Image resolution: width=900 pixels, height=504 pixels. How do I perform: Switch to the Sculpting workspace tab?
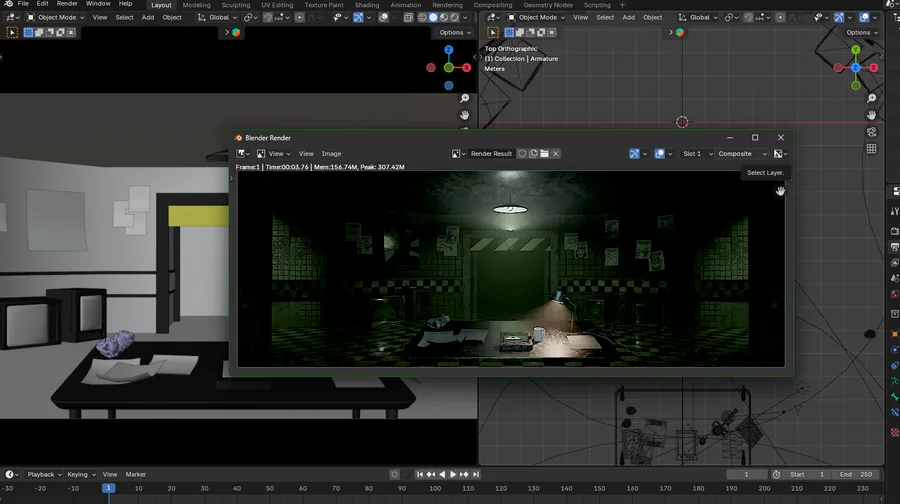pyautogui.click(x=236, y=5)
